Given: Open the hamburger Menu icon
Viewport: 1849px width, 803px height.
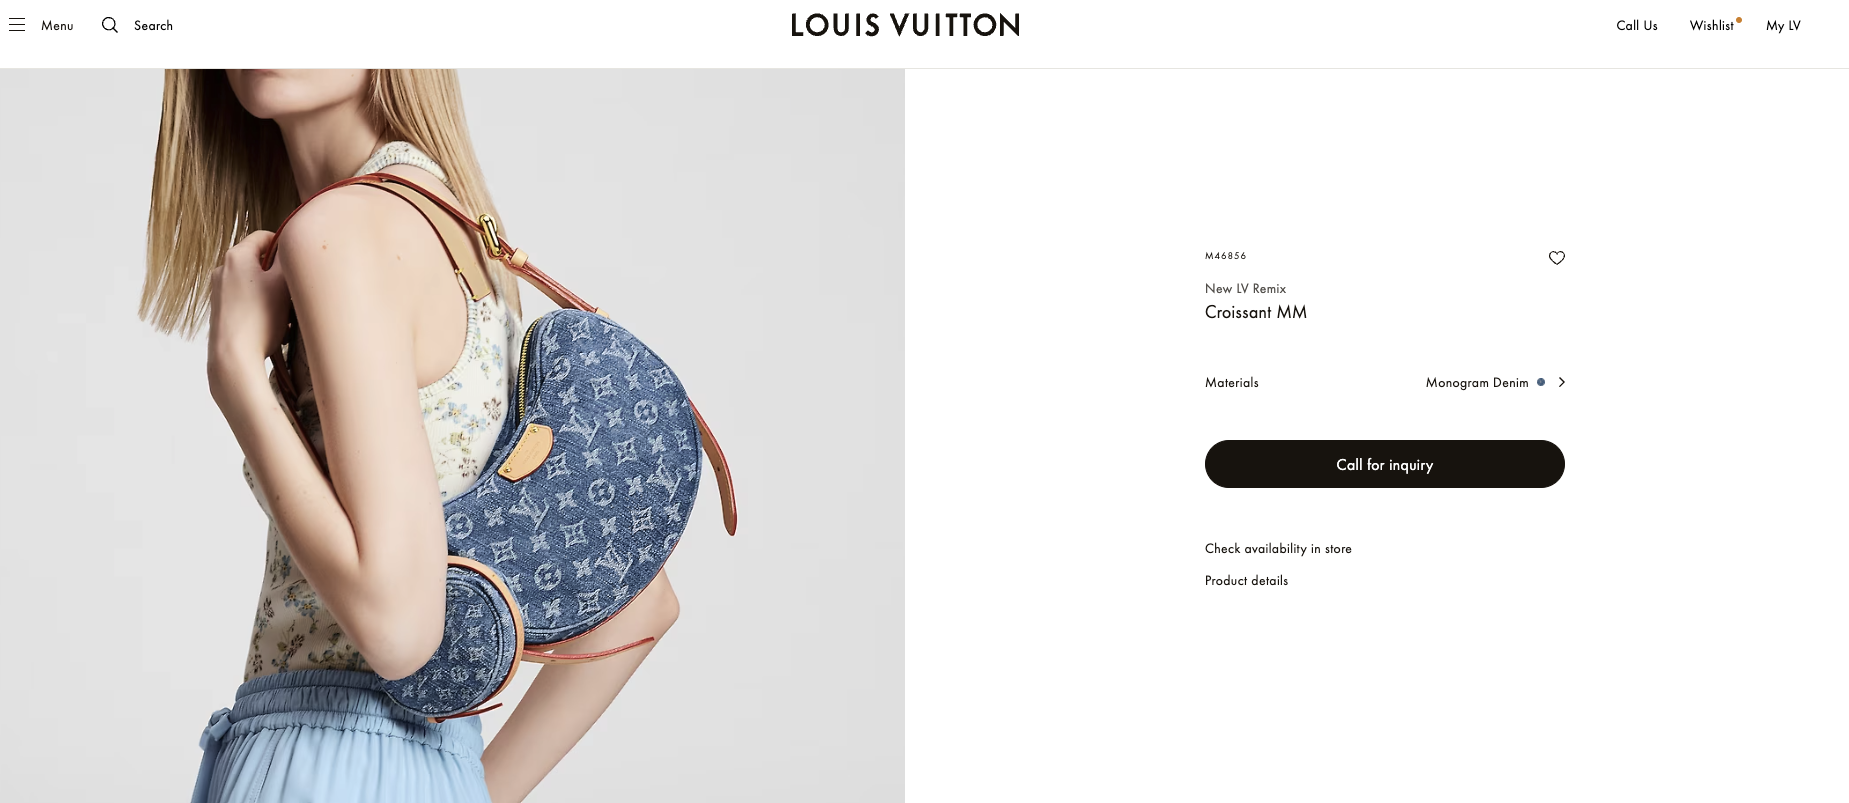Looking at the screenshot, I should [17, 25].
